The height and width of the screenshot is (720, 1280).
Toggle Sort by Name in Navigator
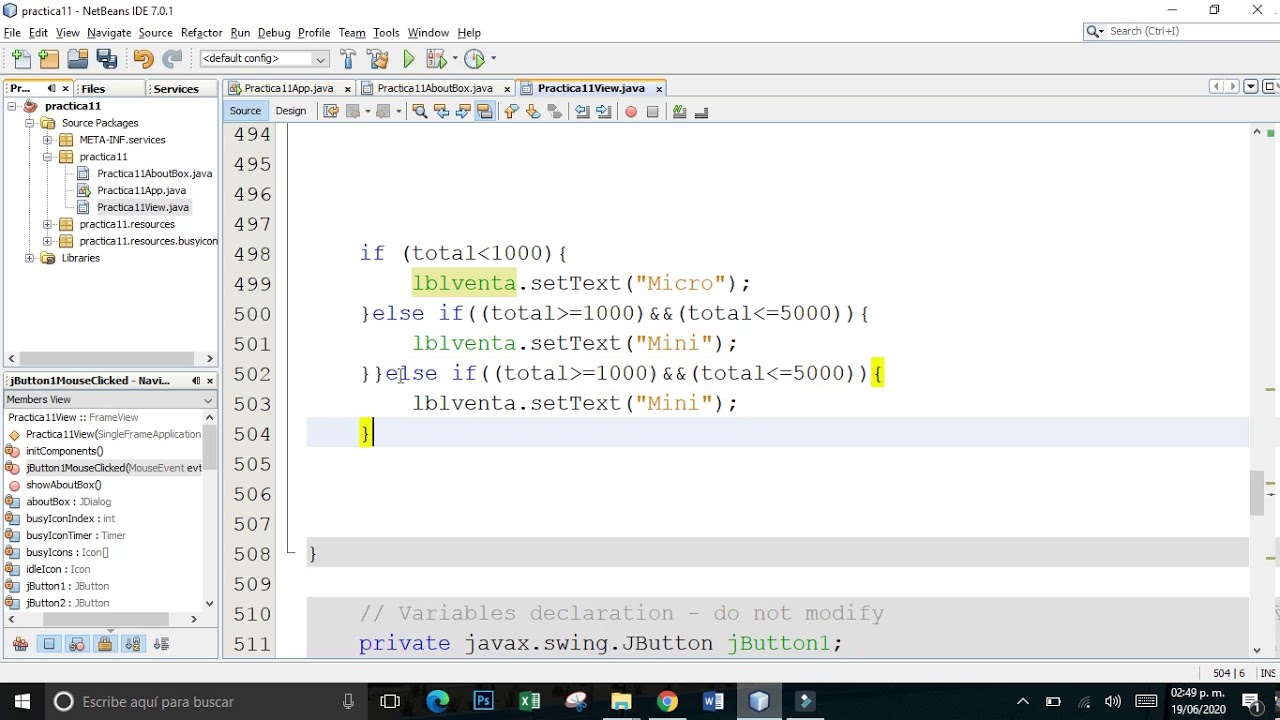134,644
